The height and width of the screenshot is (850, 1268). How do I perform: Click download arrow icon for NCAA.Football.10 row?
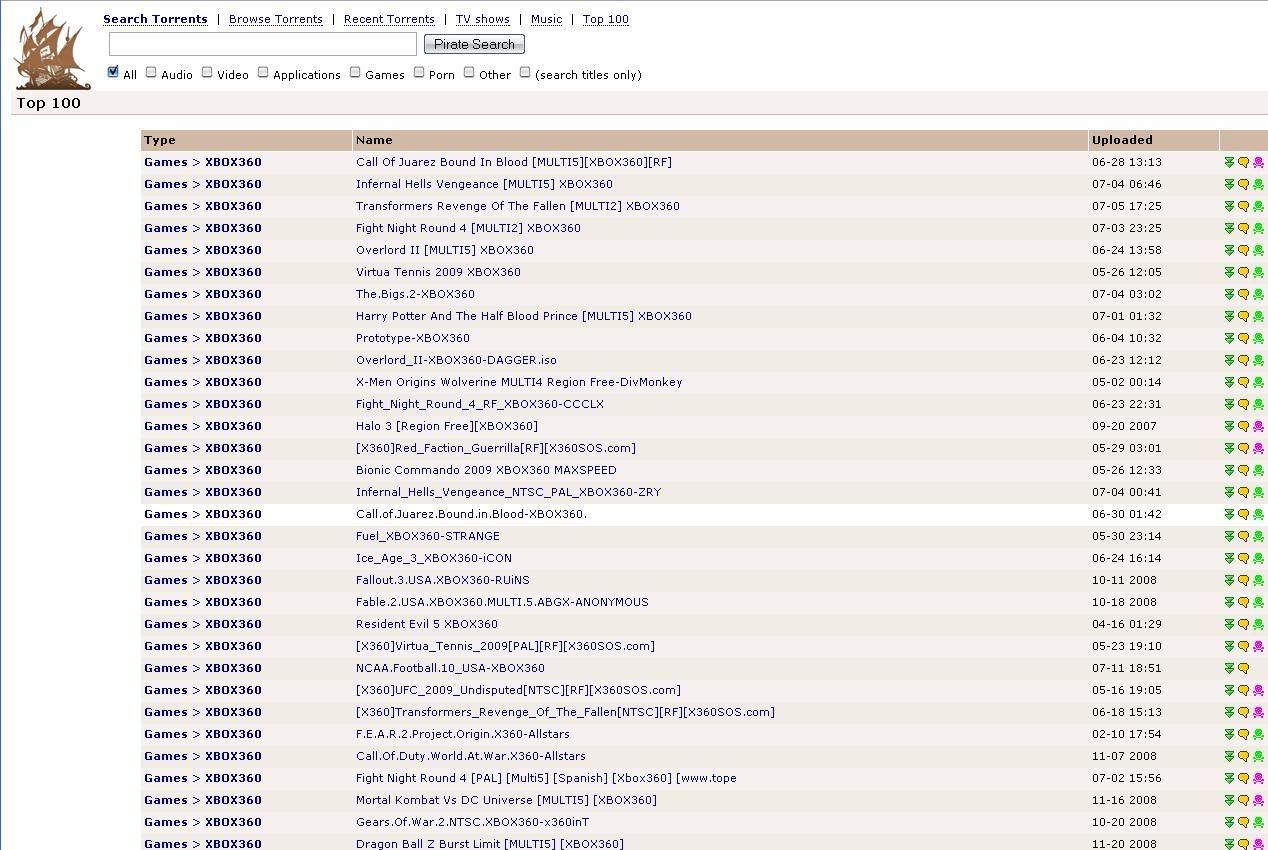coord(1229,669)
